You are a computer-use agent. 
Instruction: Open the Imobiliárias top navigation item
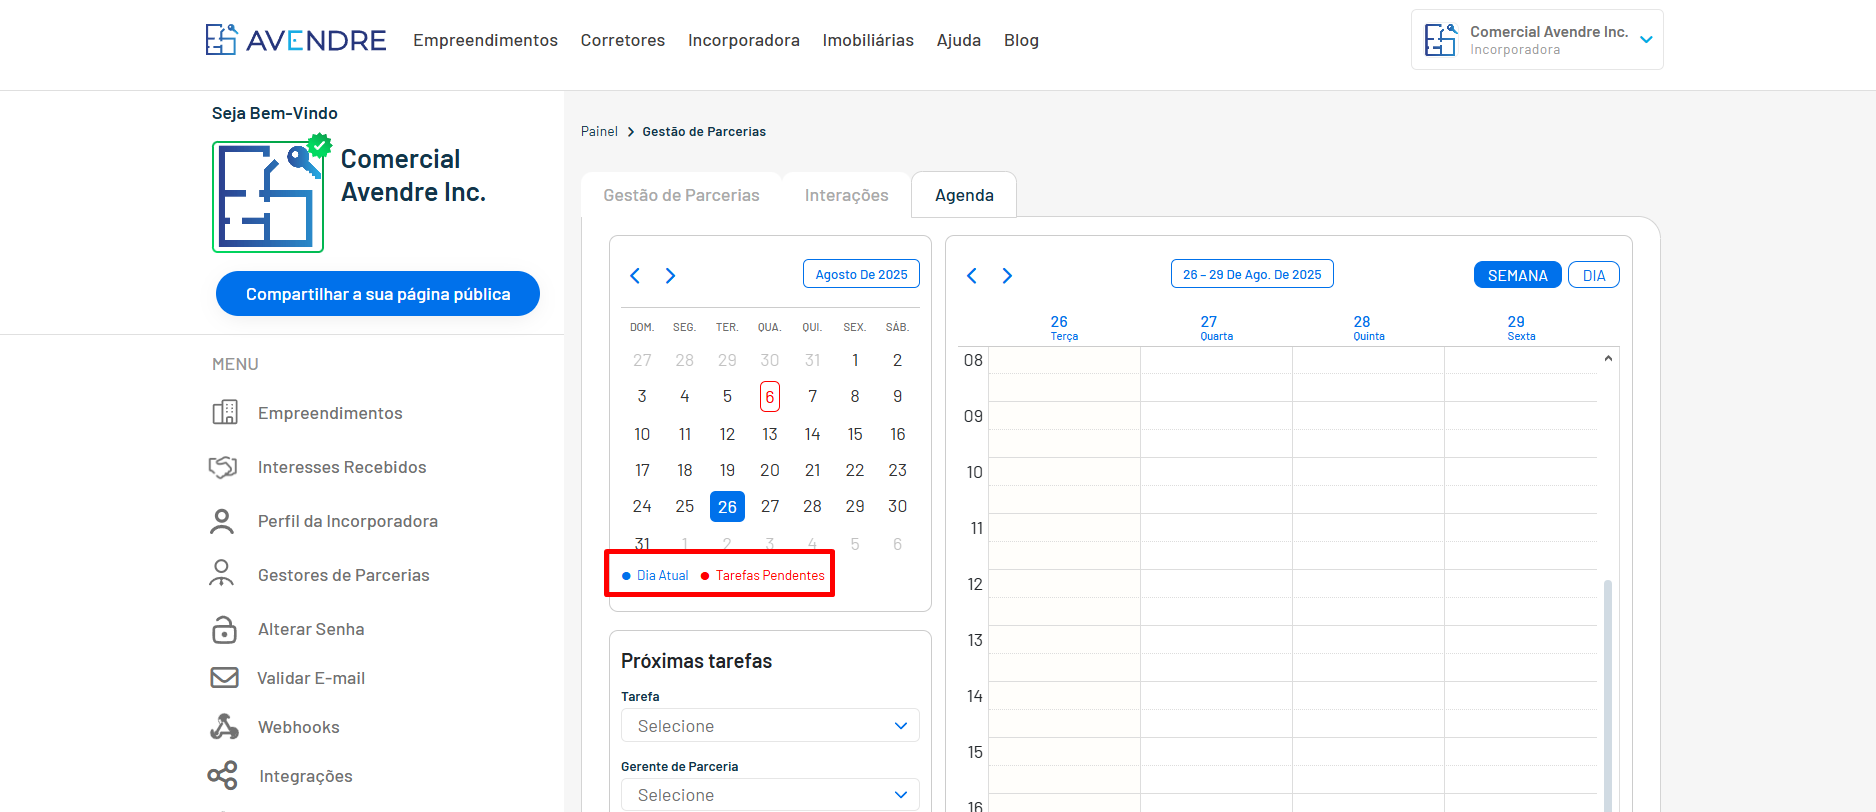click(868, 40)
